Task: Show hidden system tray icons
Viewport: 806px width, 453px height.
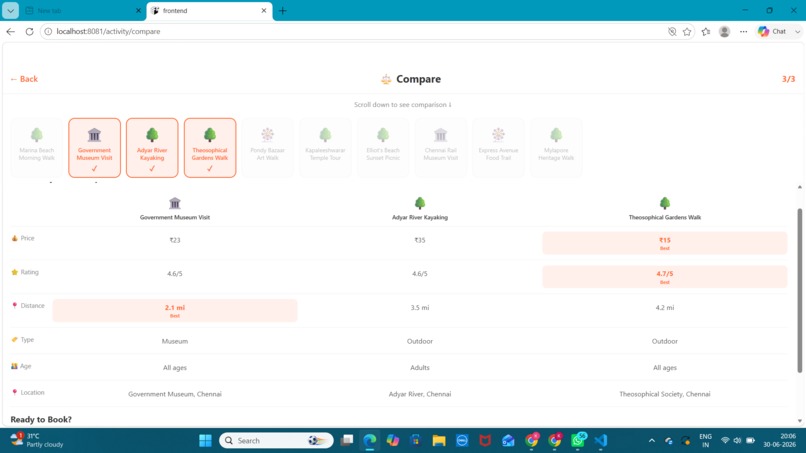Action: [652, 441]
